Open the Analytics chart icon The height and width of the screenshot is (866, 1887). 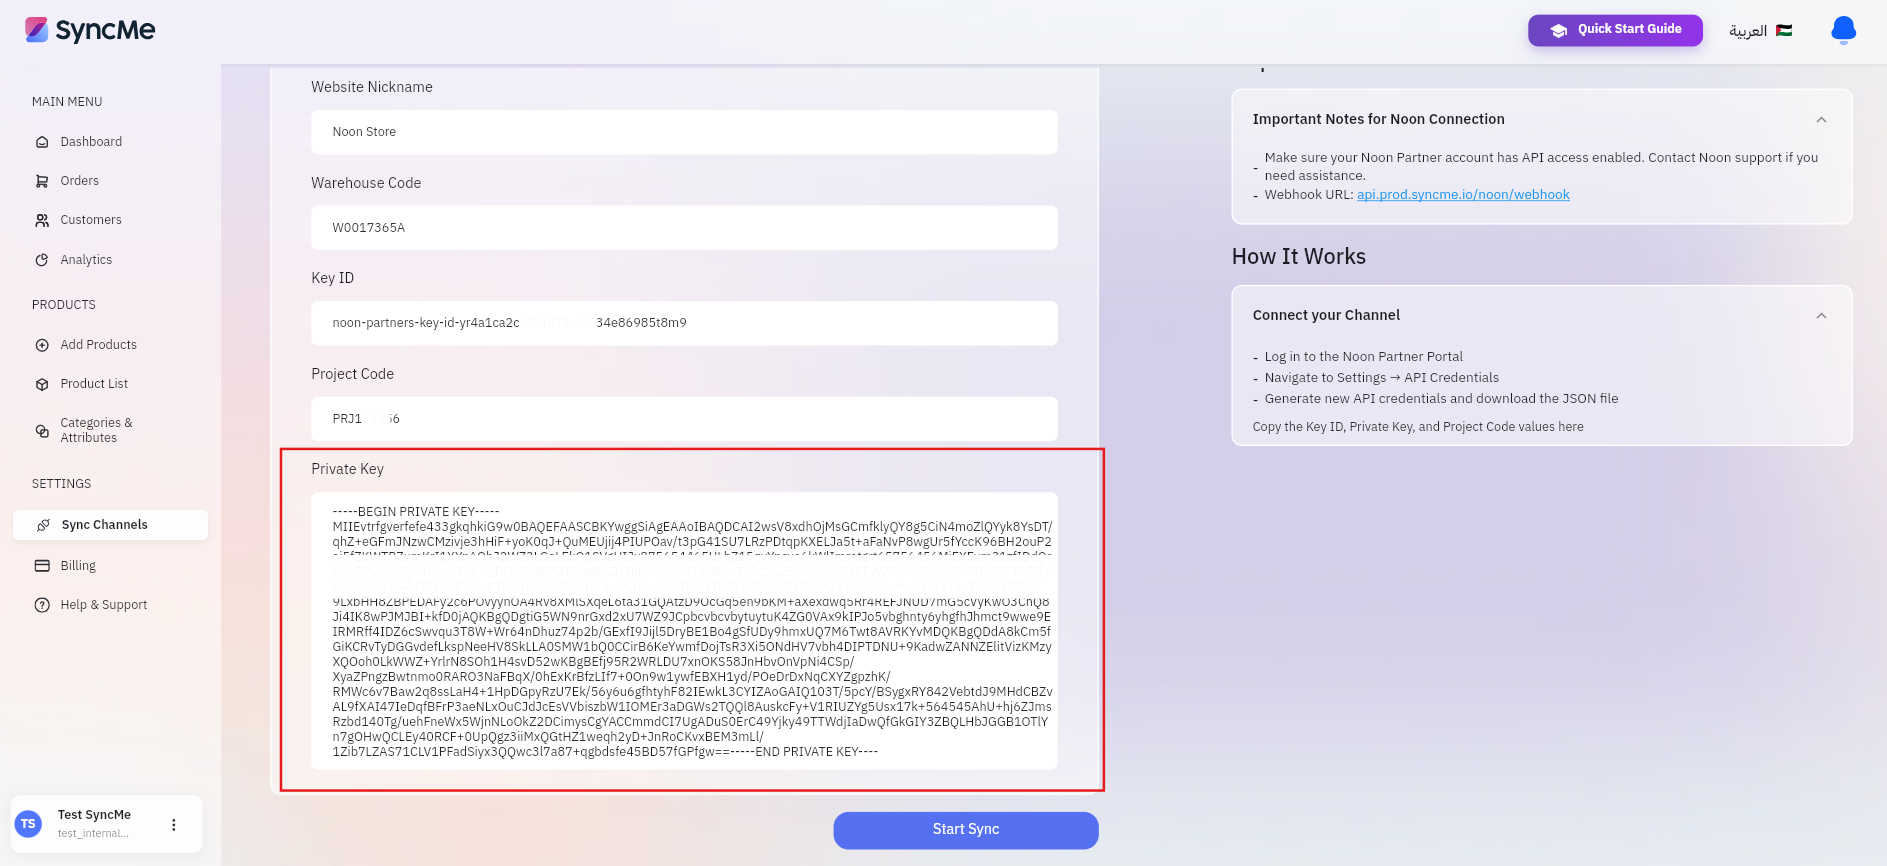coord(42,260)
